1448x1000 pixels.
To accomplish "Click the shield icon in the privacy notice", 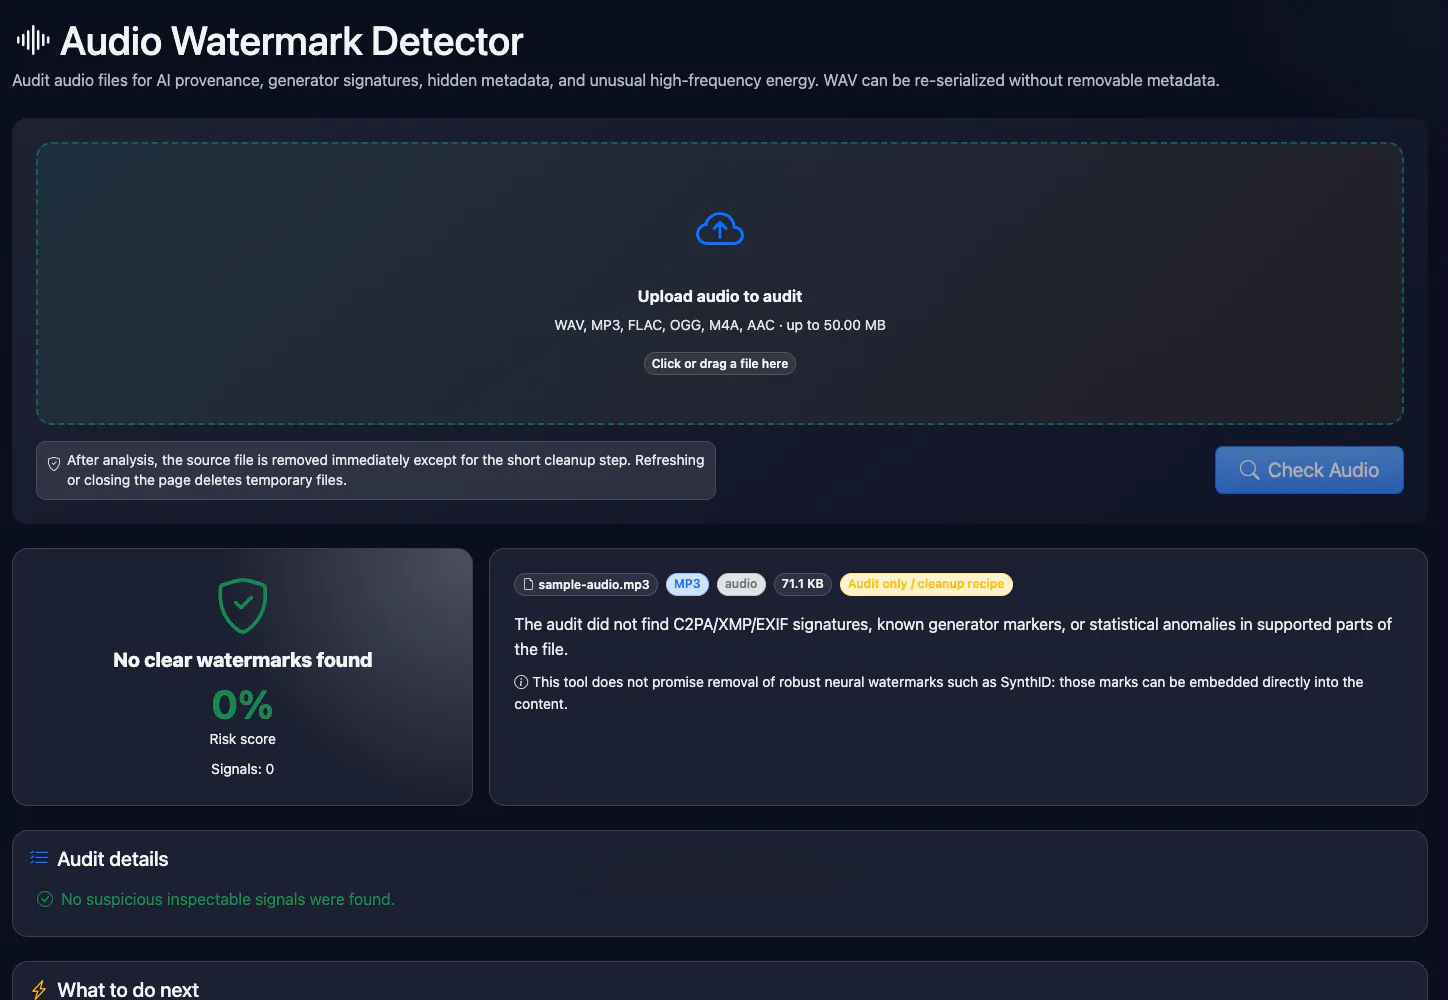I will pos(54,463).
